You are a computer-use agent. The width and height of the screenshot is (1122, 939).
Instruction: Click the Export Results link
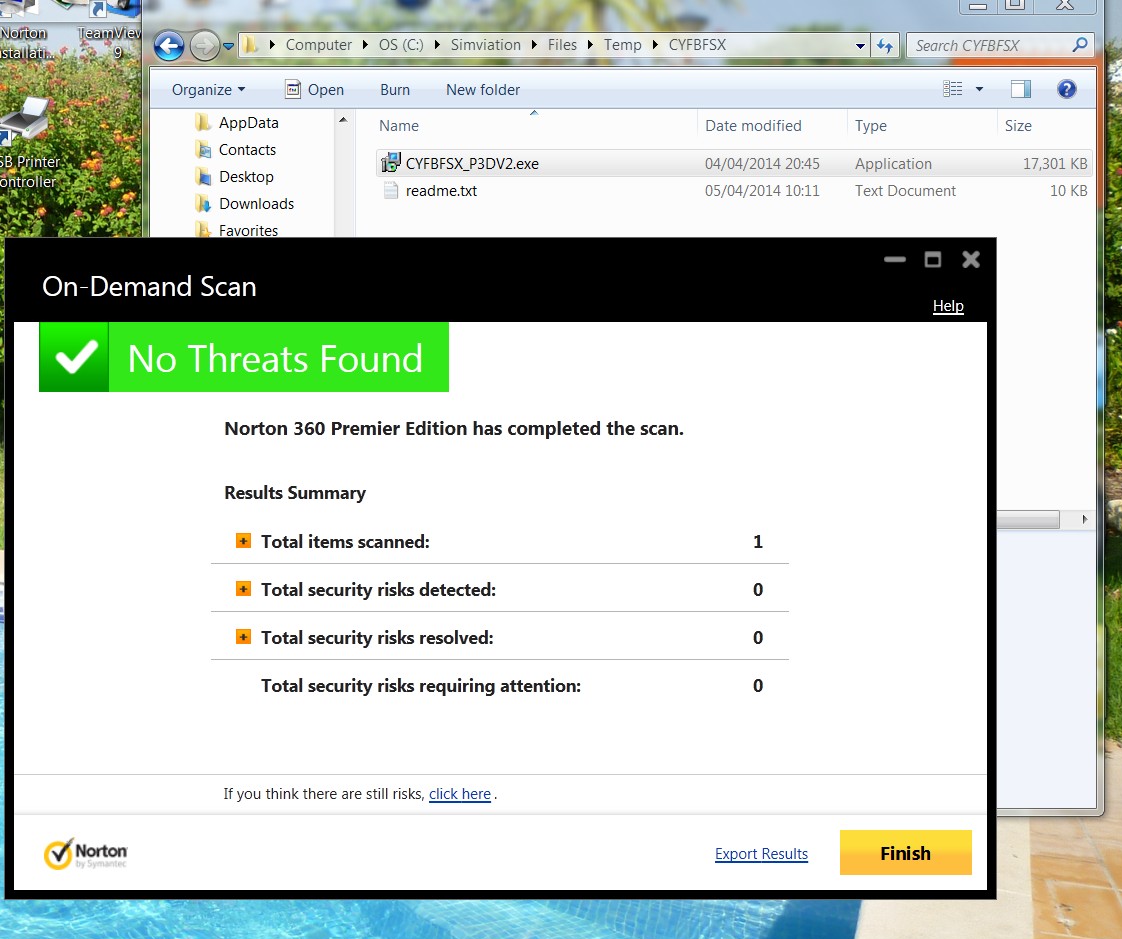point(761,854)
